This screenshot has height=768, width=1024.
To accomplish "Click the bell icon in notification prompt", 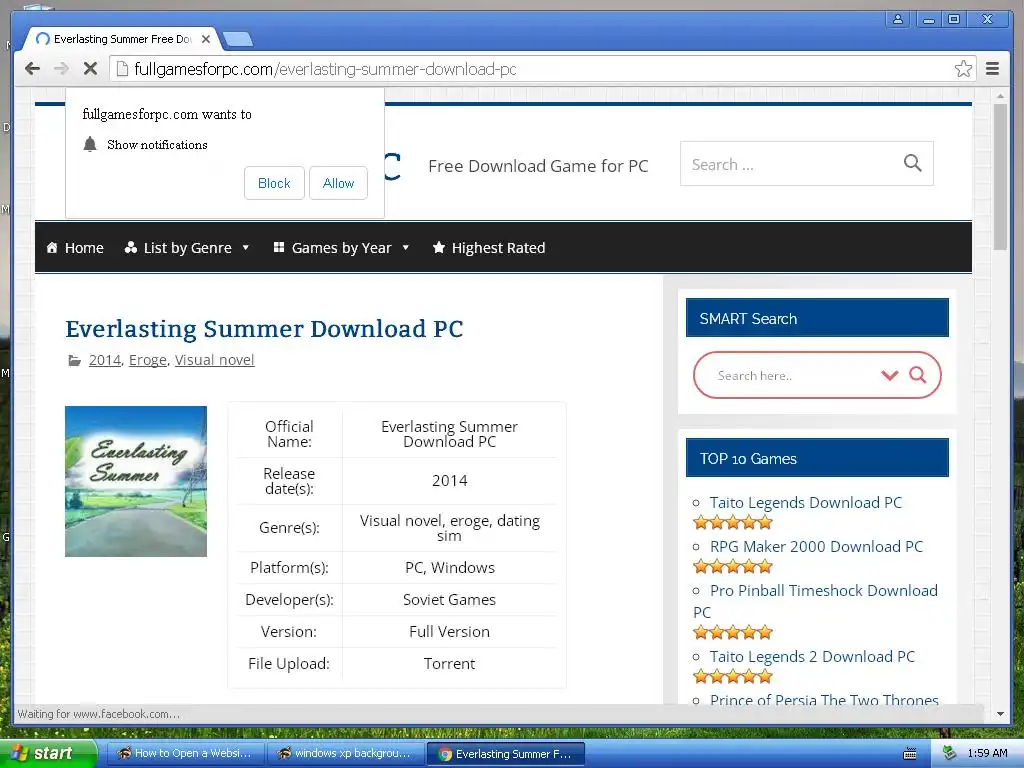I will click(x=90, y=144).
